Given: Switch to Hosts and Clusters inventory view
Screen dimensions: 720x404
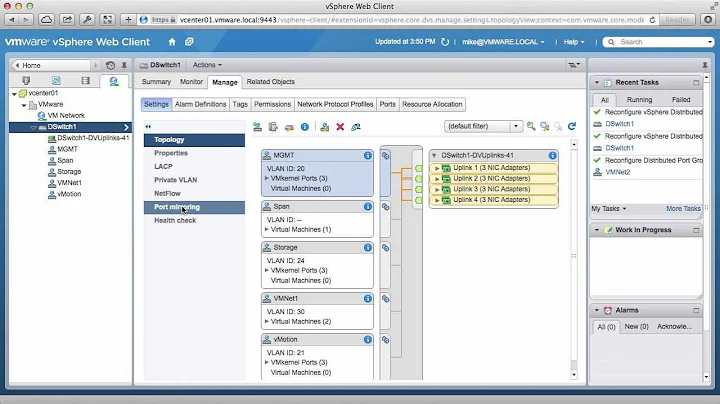Looking at the screenshot, I should point(26,81).
